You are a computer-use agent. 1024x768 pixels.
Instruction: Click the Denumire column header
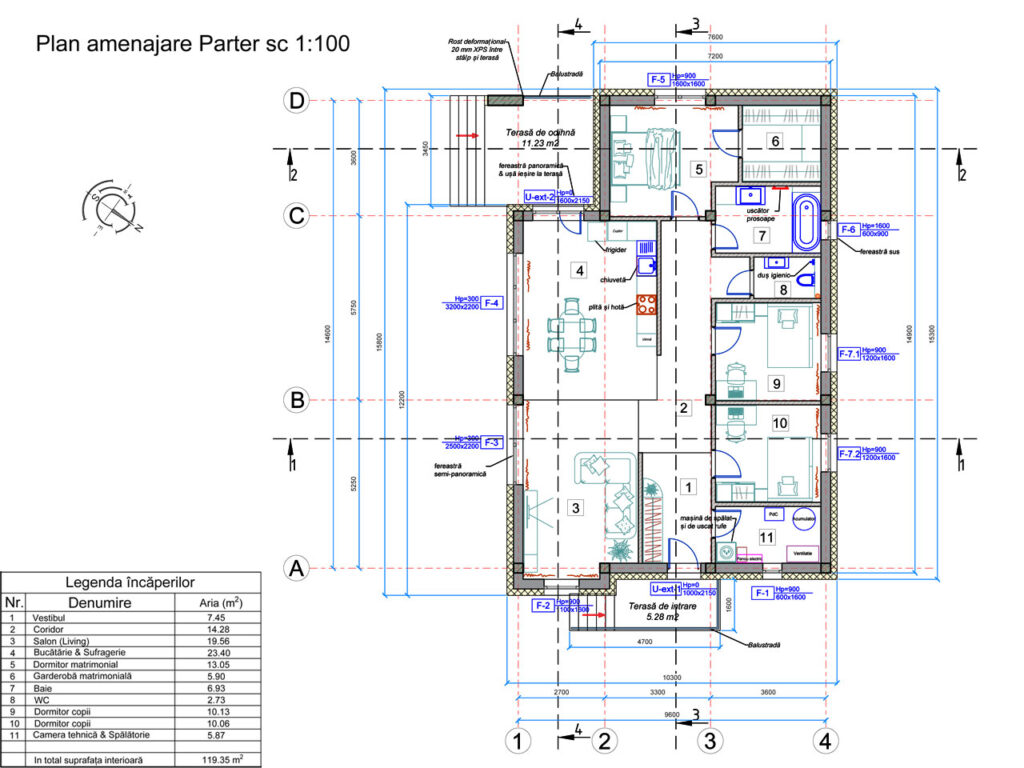coord(100,603)
